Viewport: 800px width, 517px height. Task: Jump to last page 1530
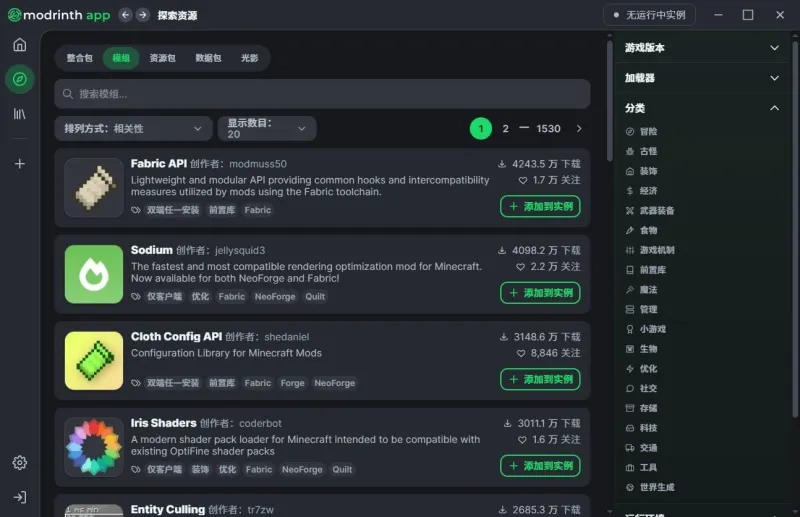coord(548,129)
